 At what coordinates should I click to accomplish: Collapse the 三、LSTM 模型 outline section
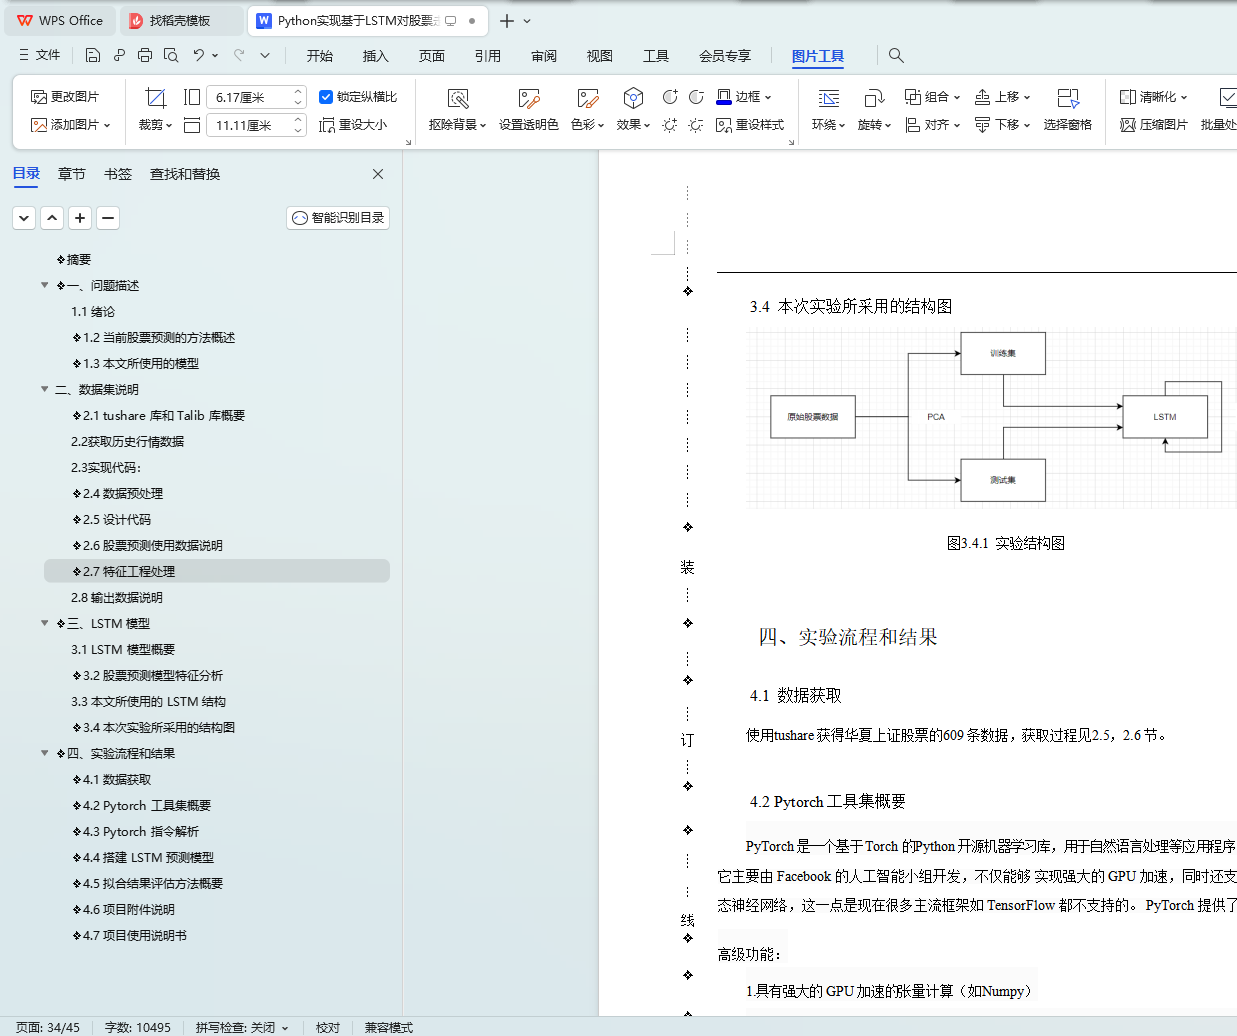pos(44,623)
